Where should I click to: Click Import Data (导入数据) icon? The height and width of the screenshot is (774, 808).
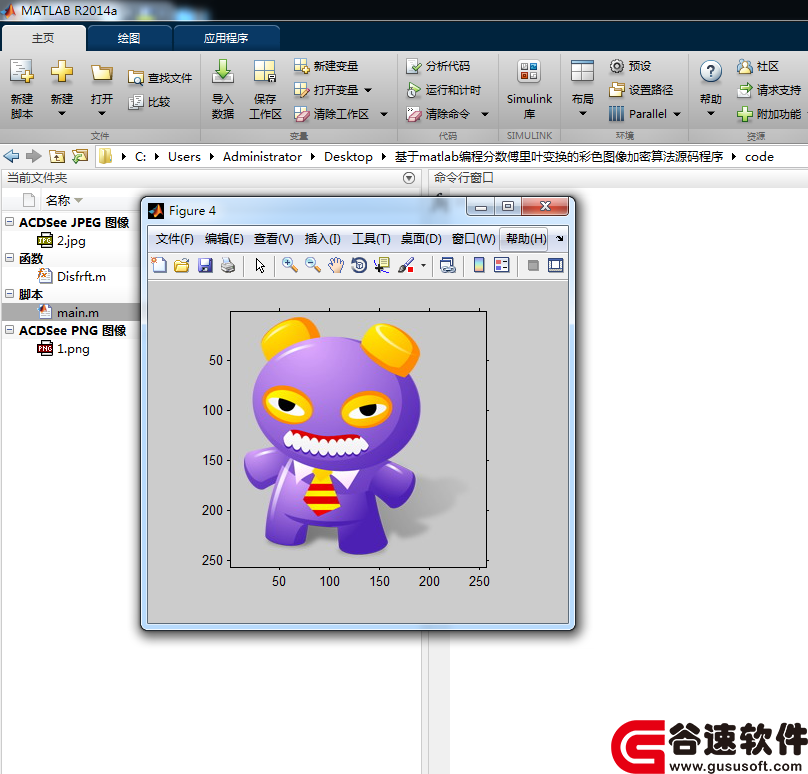pyautogui.click(x=223, y=72)
